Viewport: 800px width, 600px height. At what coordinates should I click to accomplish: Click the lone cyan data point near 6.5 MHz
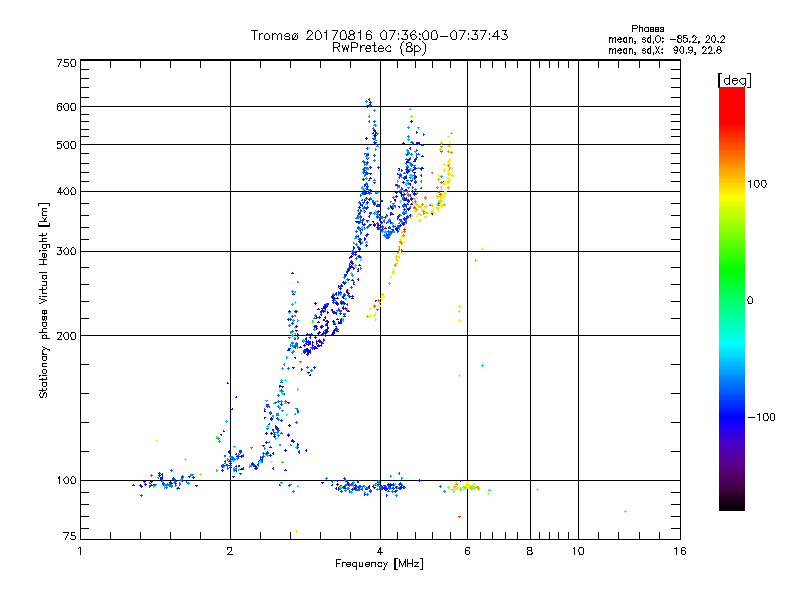click(x=482, y=366)
